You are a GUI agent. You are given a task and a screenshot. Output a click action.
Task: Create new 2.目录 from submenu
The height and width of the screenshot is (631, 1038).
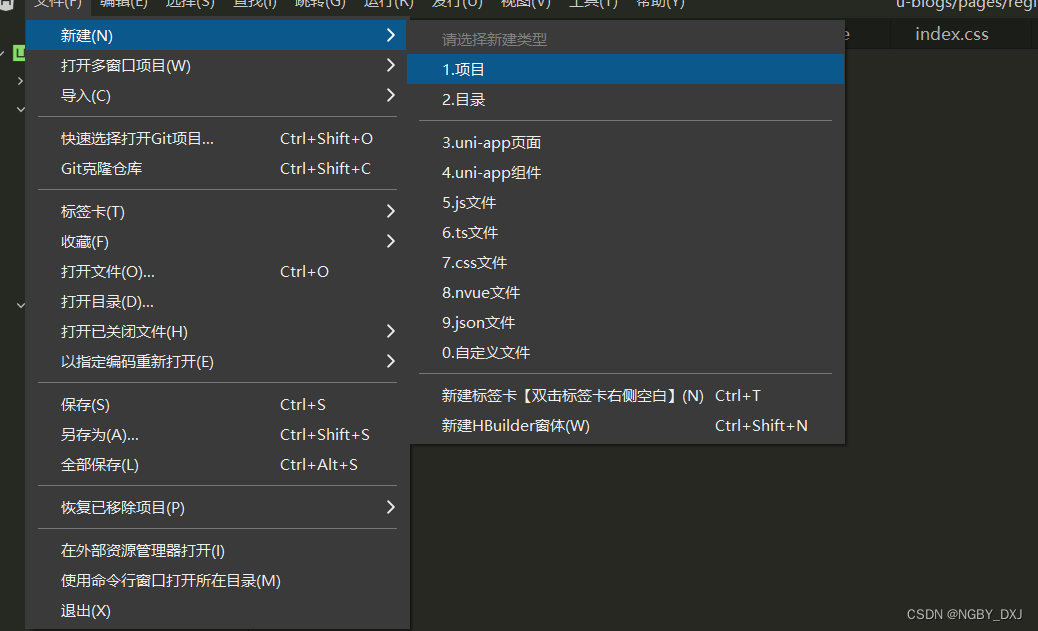point(626,99)
